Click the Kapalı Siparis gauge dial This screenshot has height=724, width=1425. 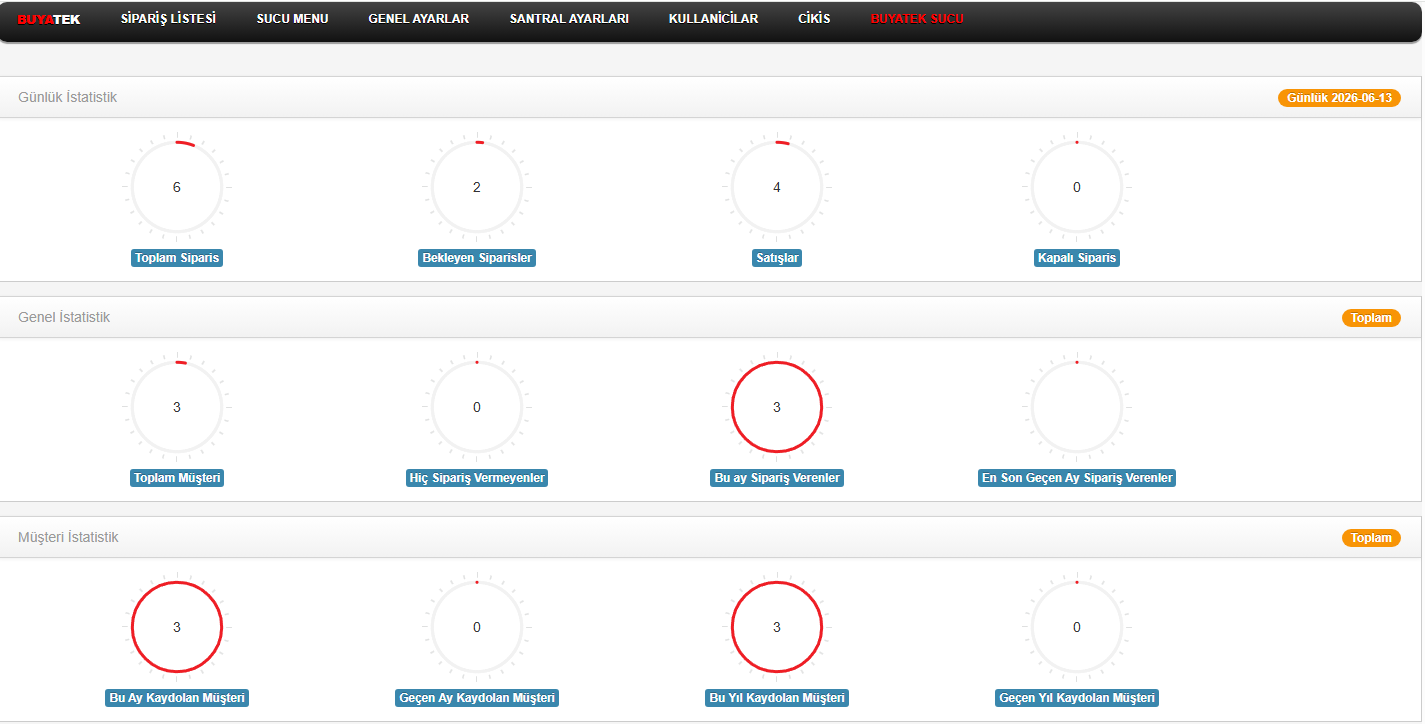[x=1077, y=187]
